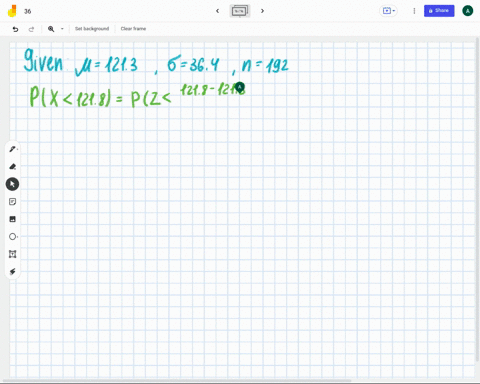
Task: Click the horizontal scrollbar at the bottom
Action: (177, 381)
